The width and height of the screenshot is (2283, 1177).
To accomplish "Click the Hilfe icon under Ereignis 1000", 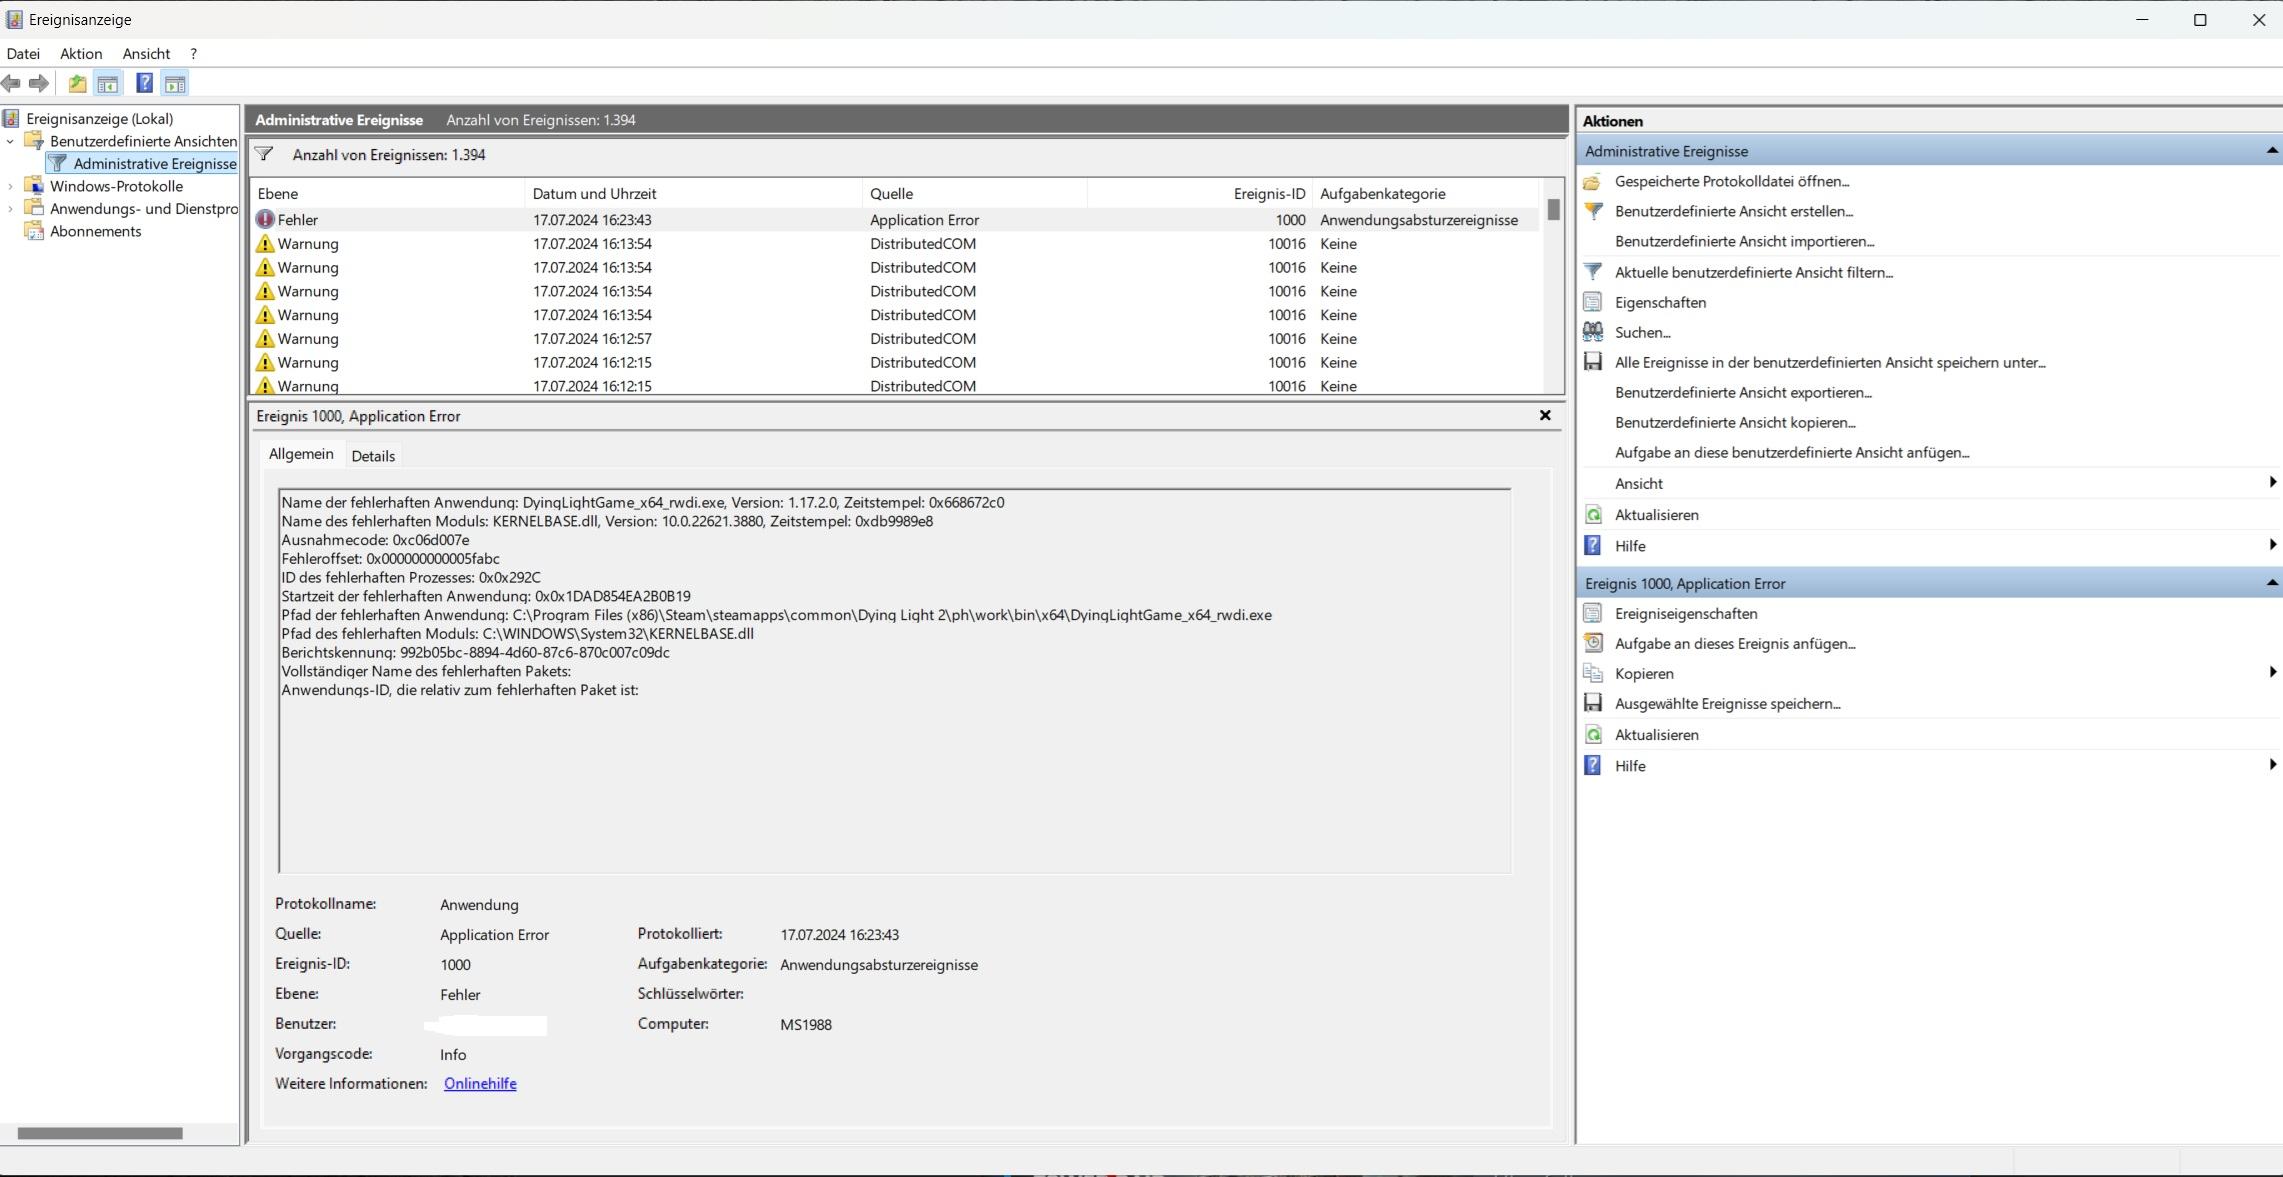I will [1593, 766].
